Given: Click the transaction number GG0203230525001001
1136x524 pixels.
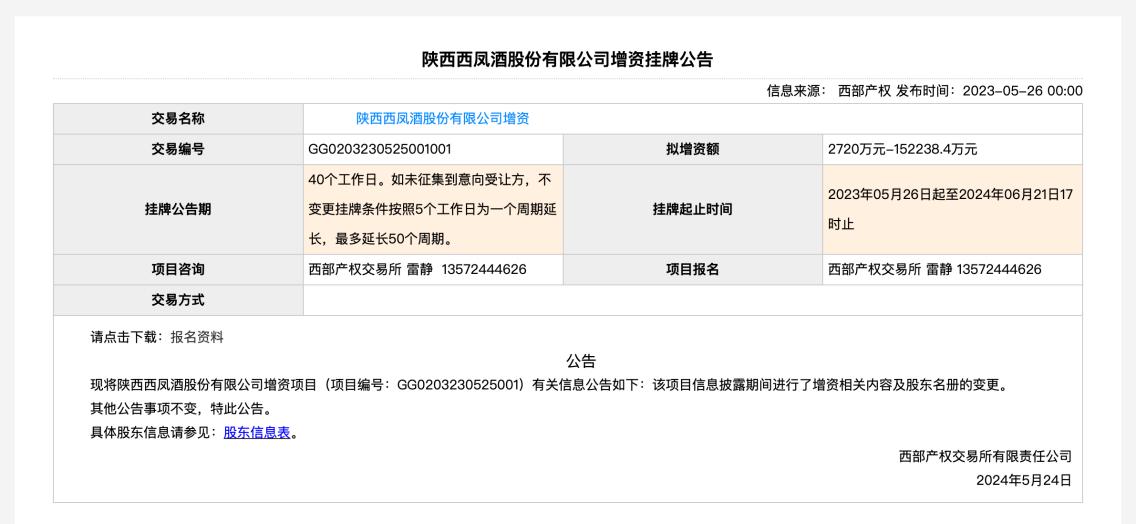Looking at the screenshot, I should click(x=380, y=149).
